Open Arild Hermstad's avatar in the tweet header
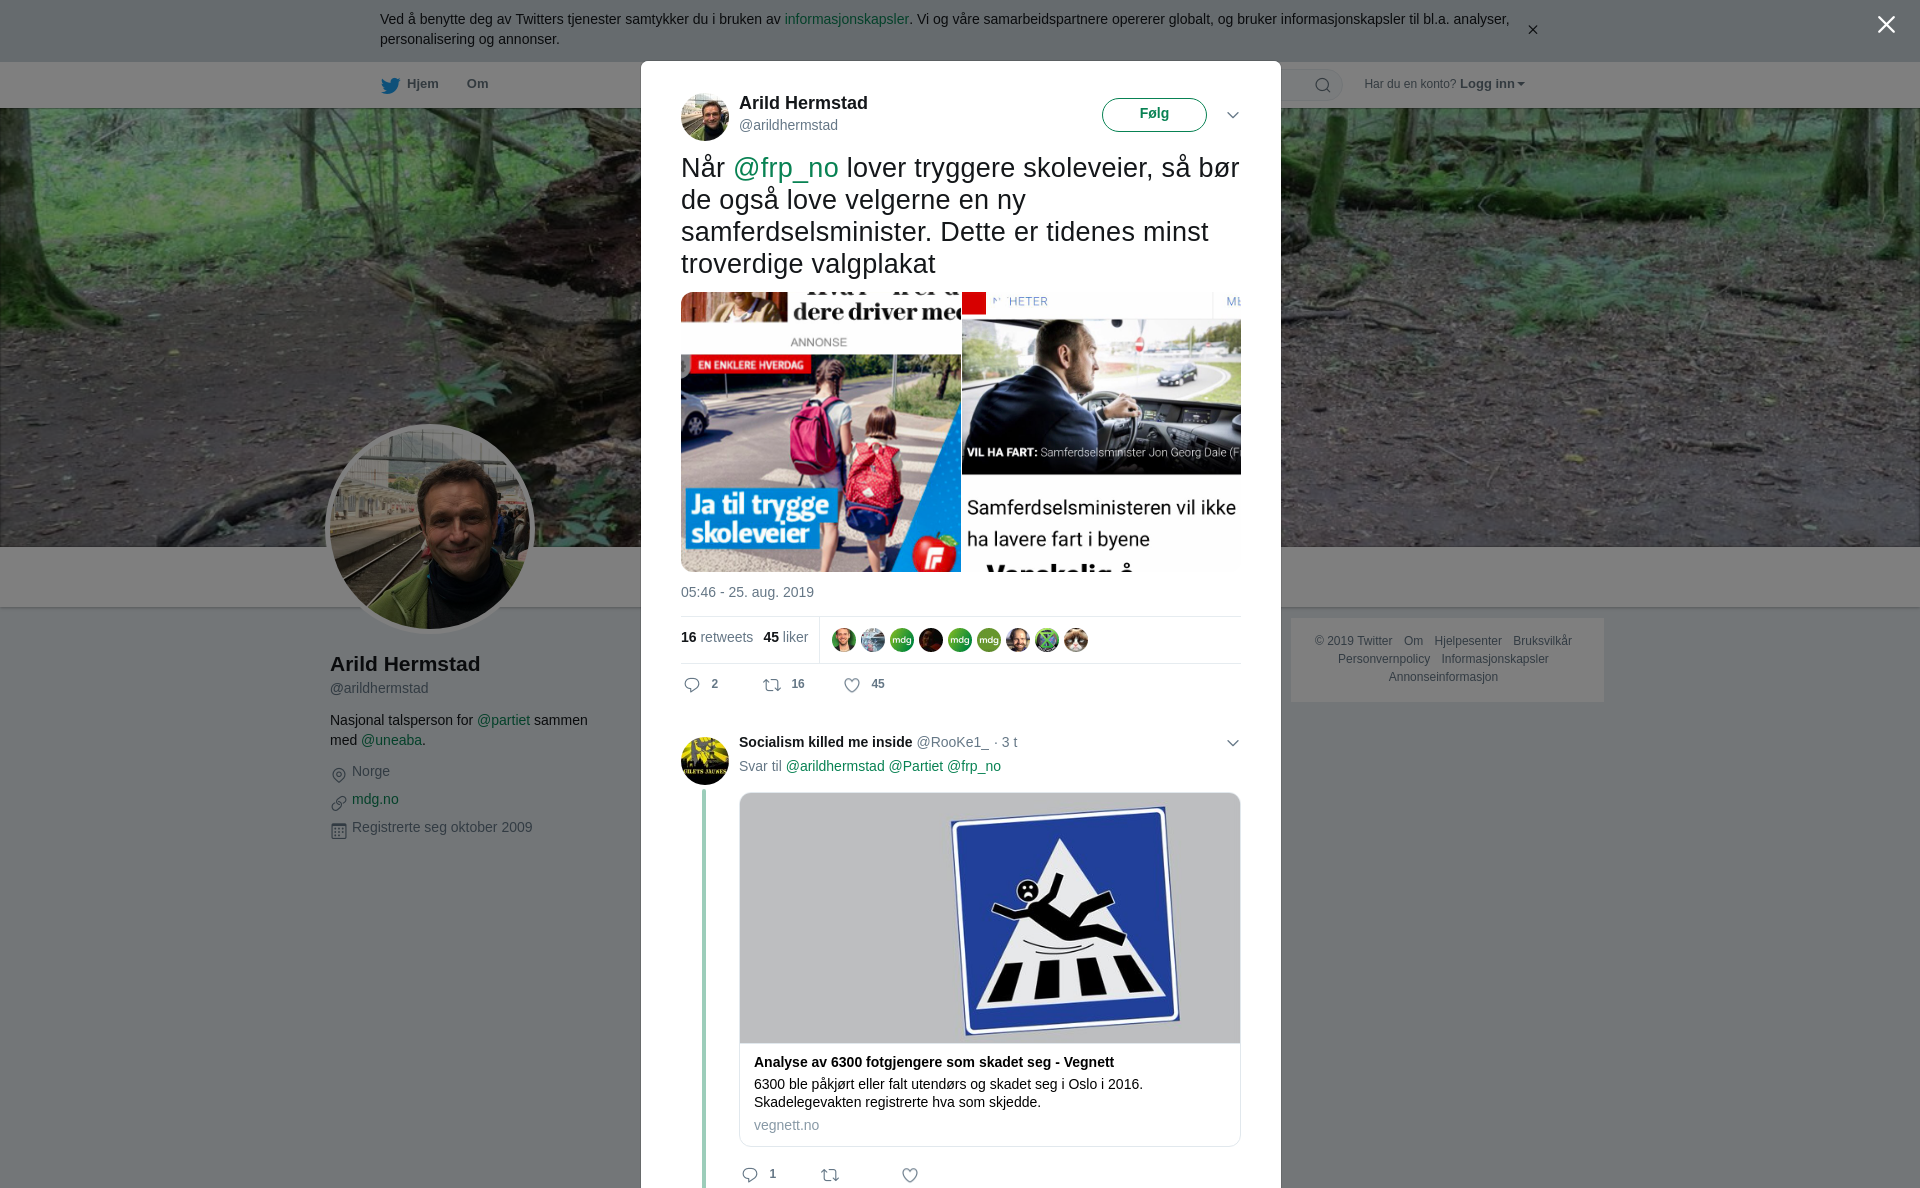Image resolution: width=1920 pixels, height=1188 pixels. (705, 117)
